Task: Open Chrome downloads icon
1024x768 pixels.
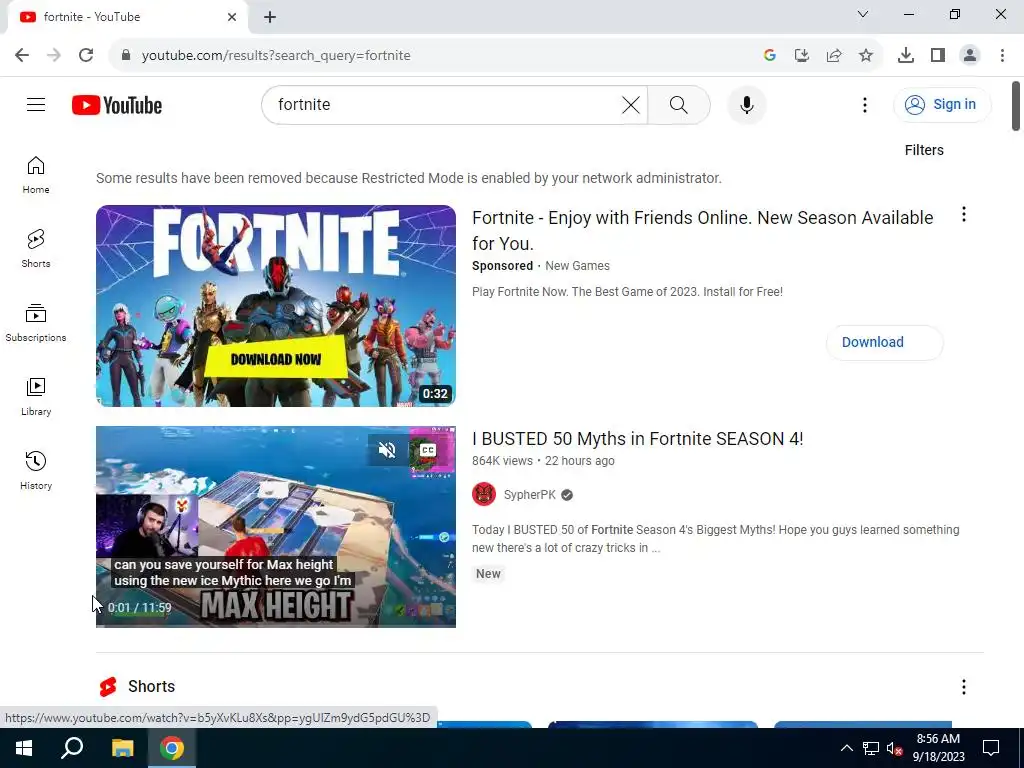Action: [905, 55]
